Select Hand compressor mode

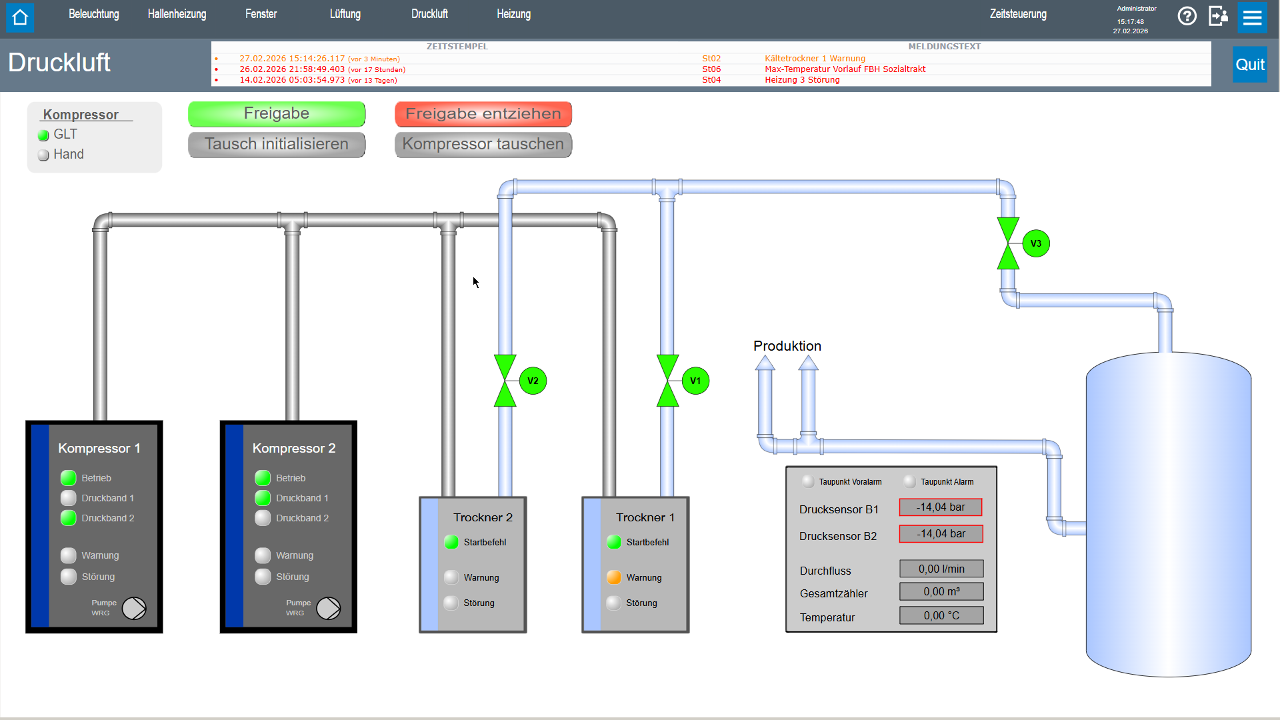[x=44, y=155]
